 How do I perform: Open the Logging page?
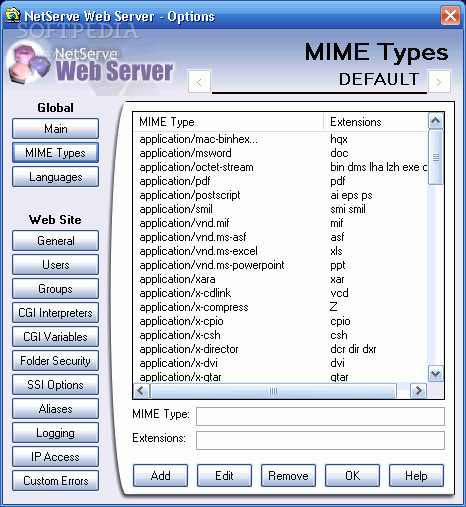point(56,433)
